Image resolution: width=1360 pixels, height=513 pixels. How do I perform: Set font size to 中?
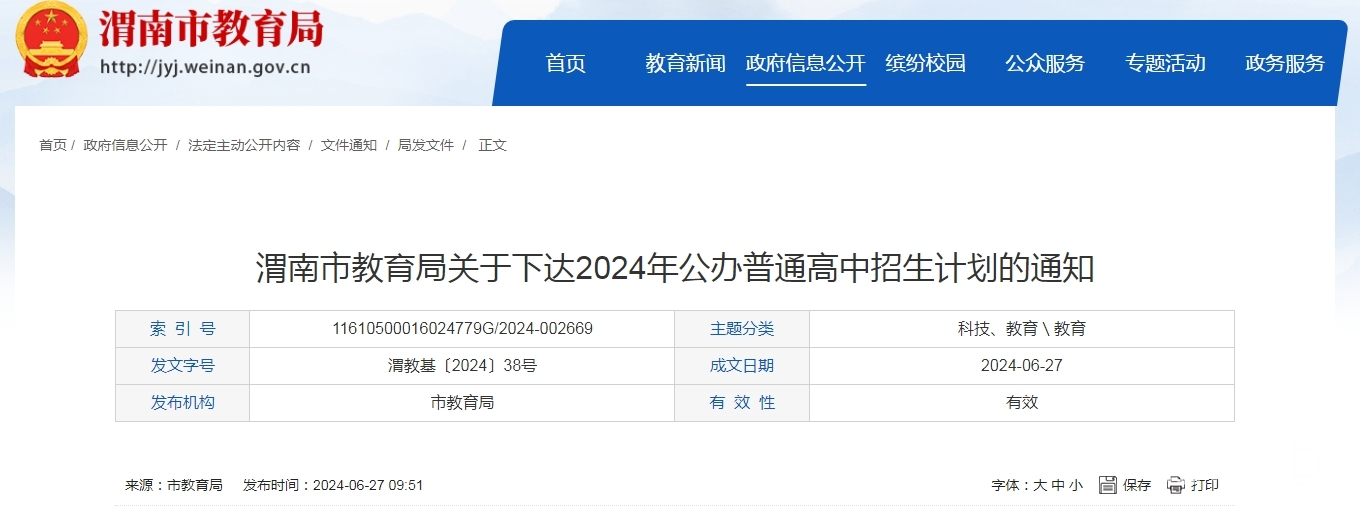(1057, 486)
